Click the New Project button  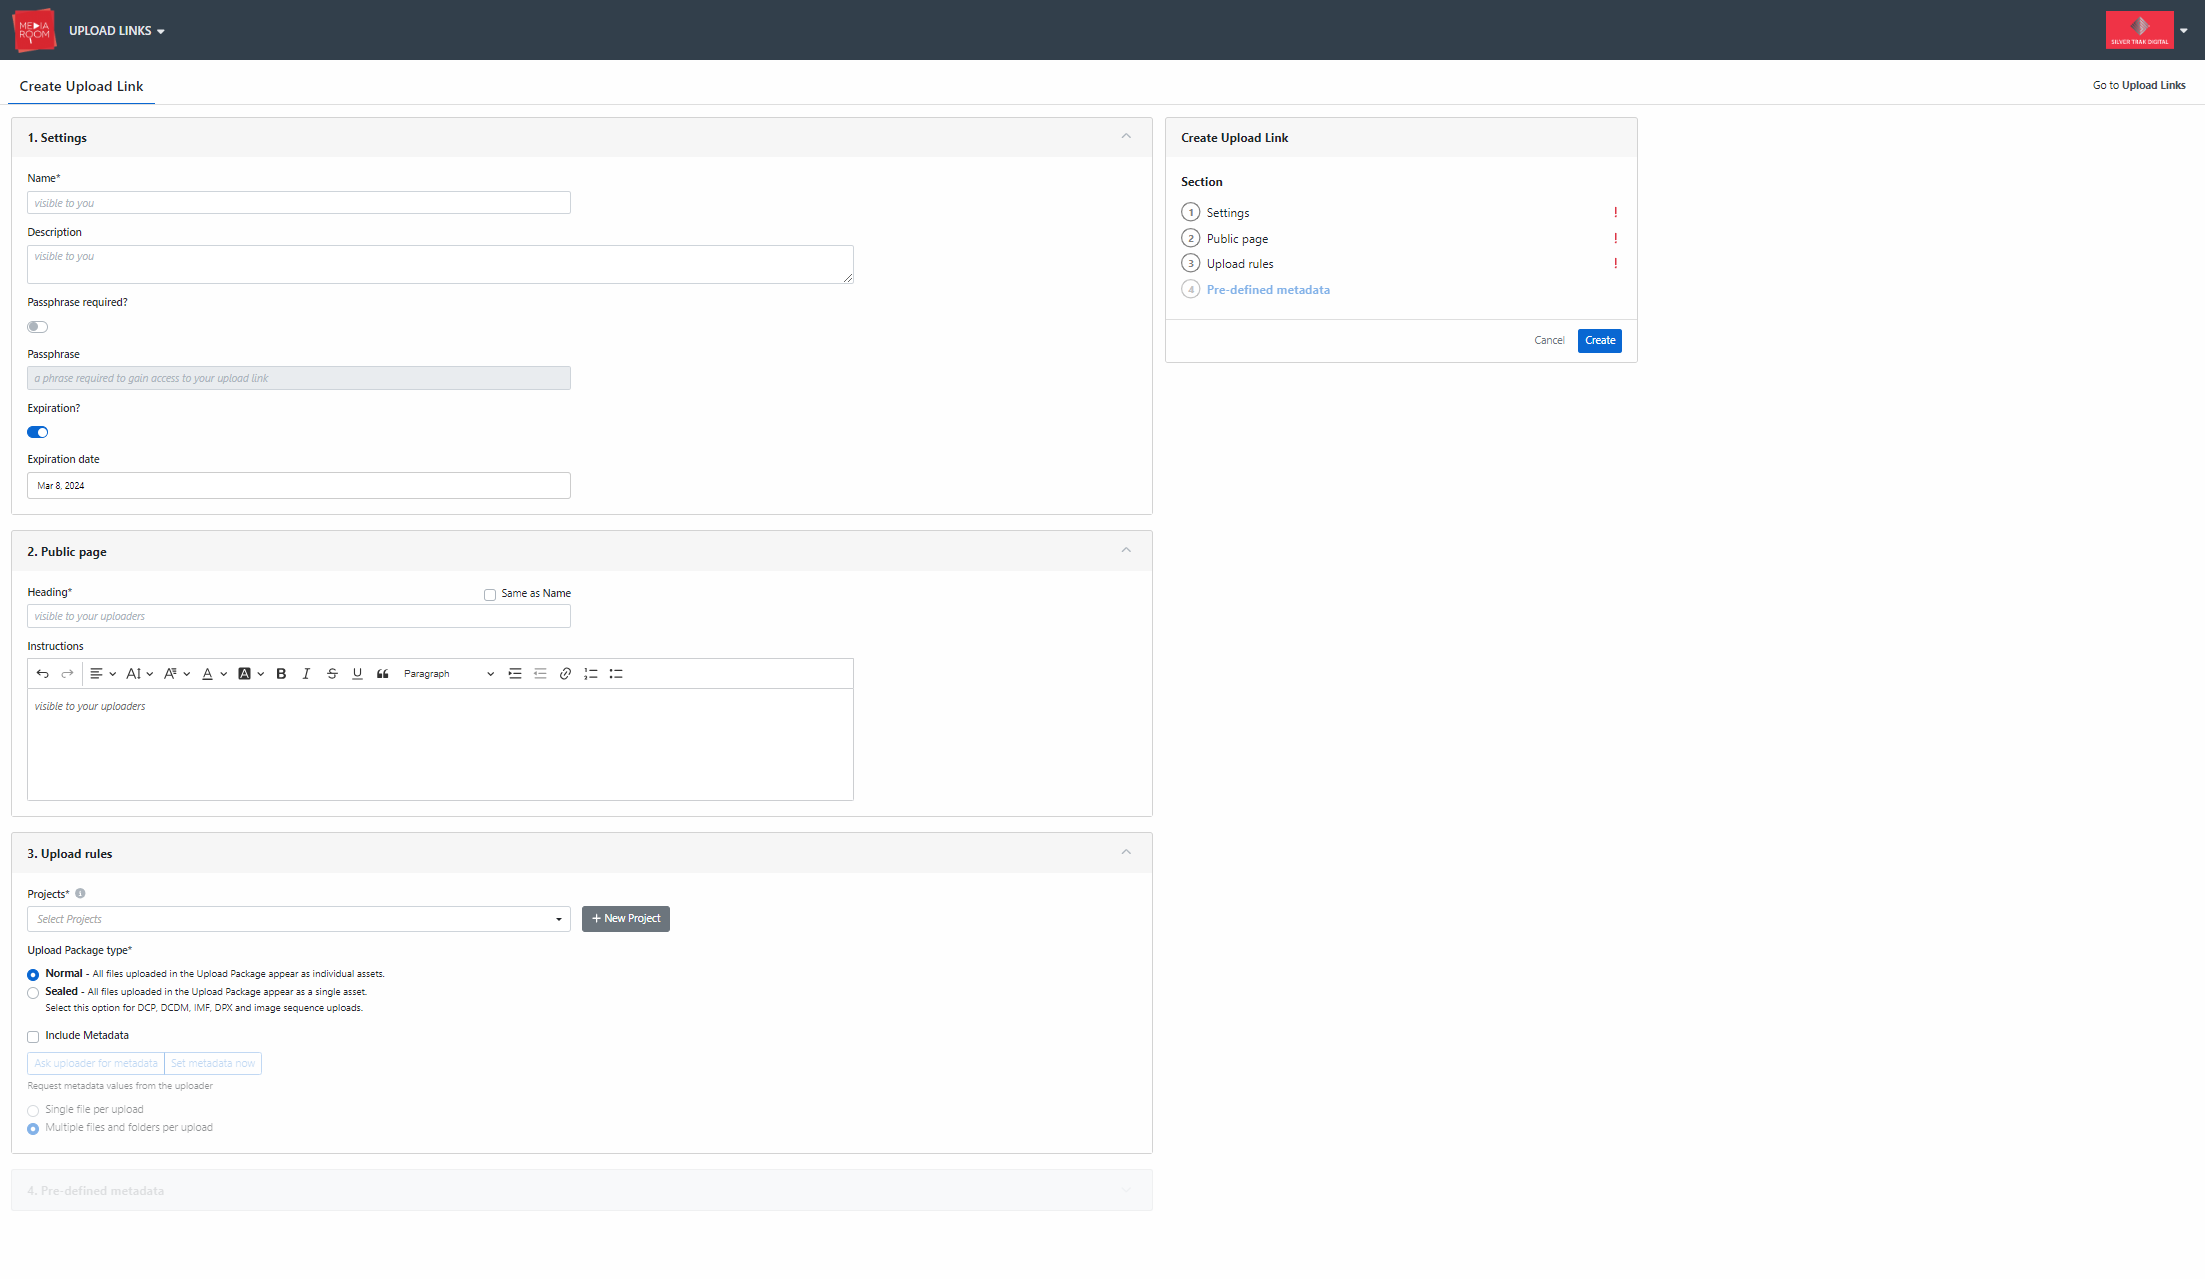(x=626, y=919)
